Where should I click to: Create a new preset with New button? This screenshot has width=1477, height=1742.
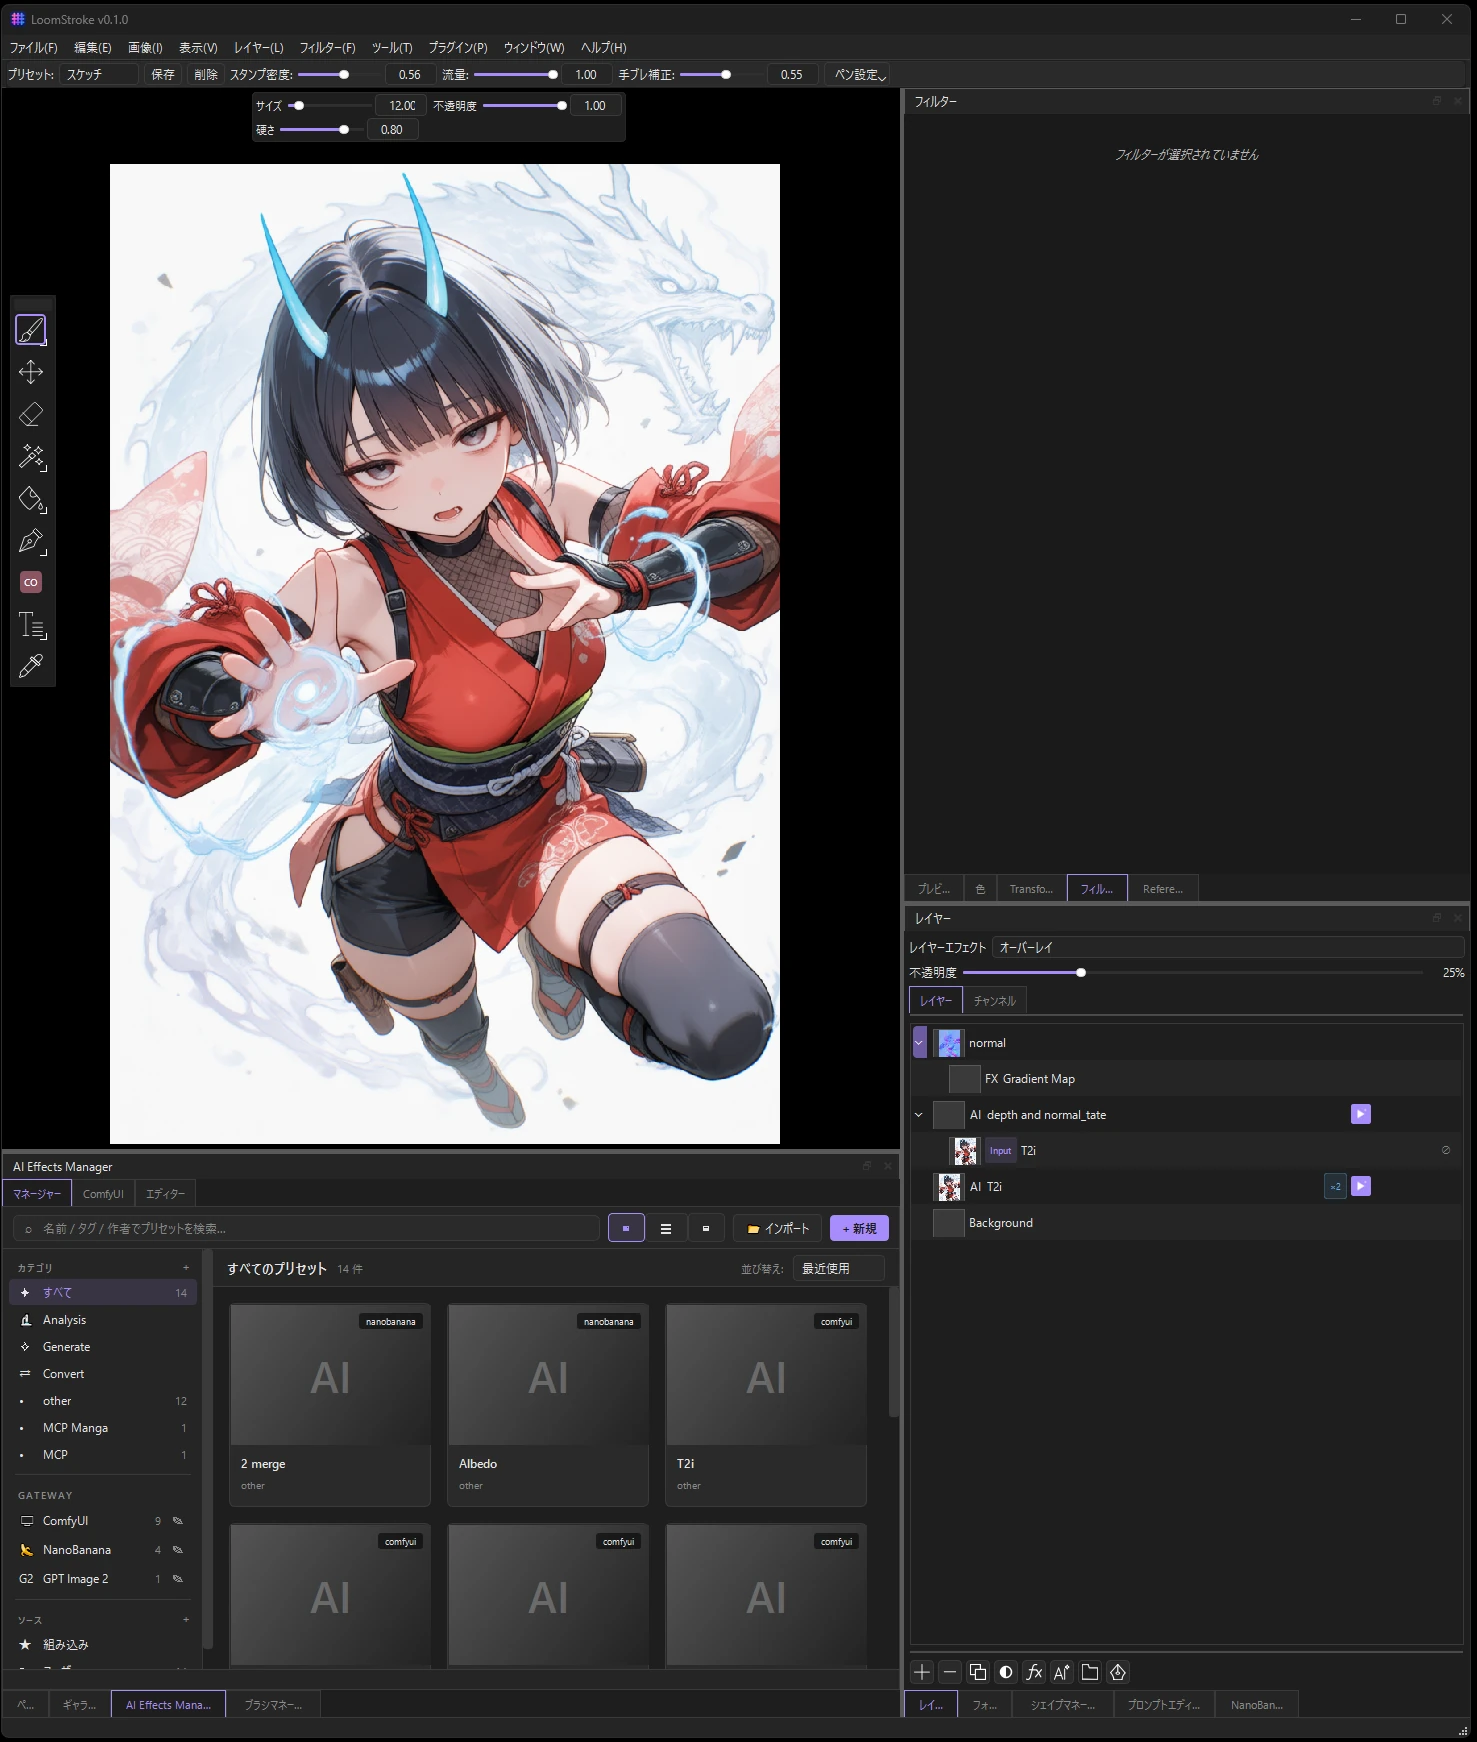tap(859, 1228)
